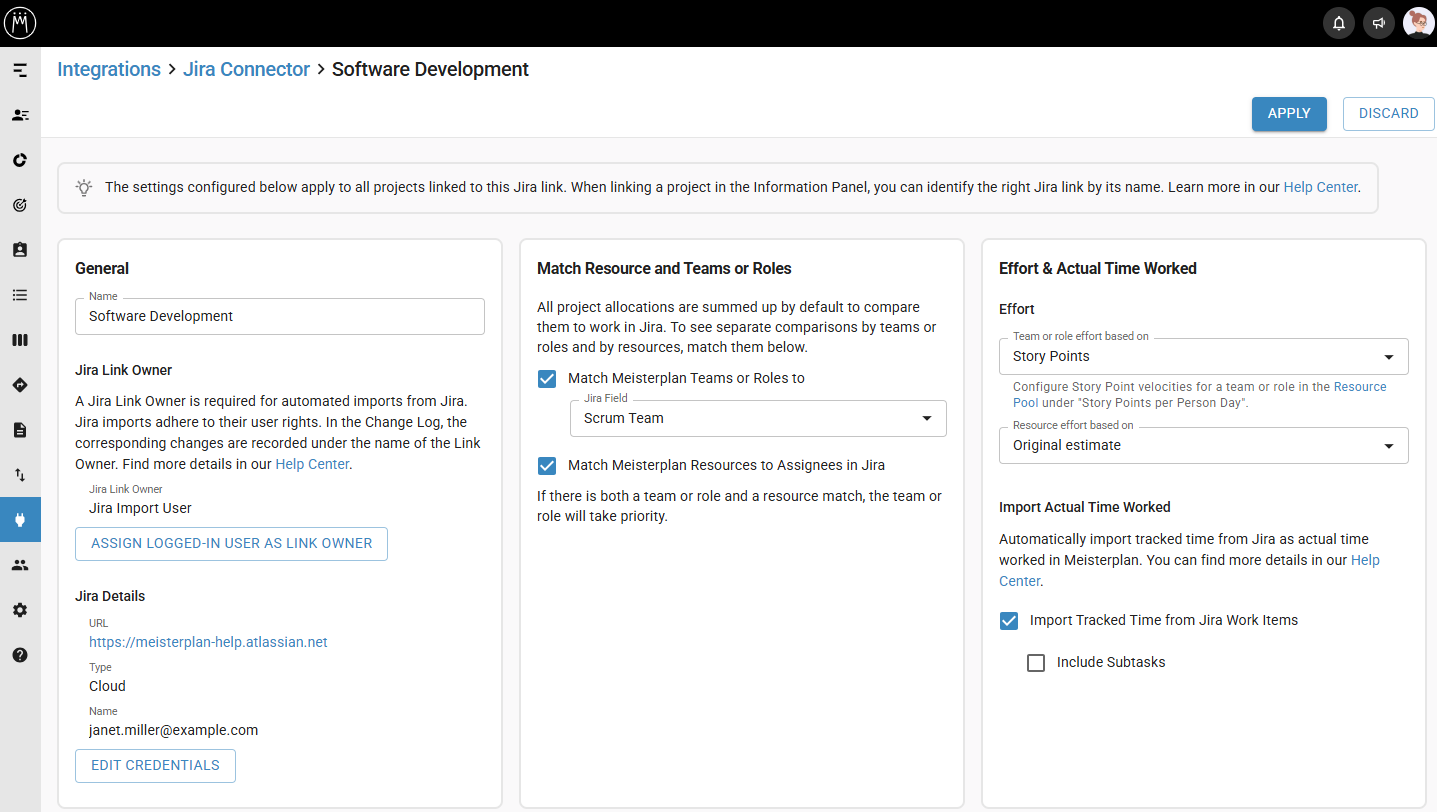Open the person-with-lines icon in sidebar
This screenshot has height=812, width=1437.
pyautogui.click(x=20, y=115)
